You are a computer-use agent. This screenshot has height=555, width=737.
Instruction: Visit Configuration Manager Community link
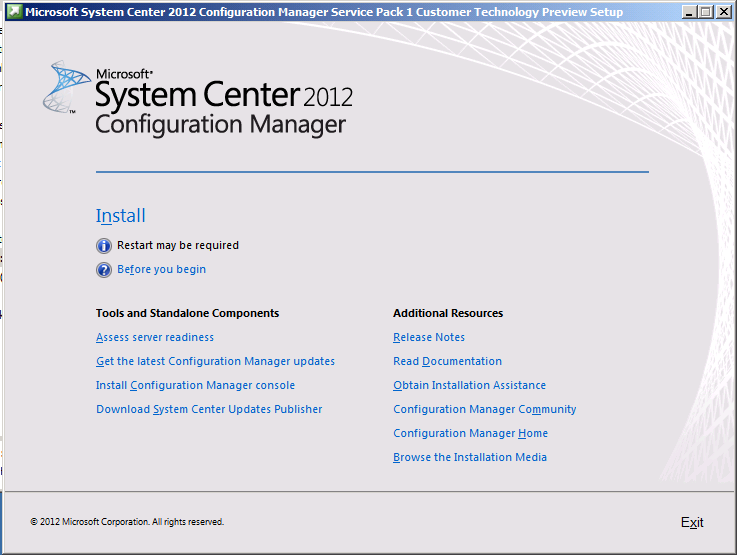click(x=485, y=409)
